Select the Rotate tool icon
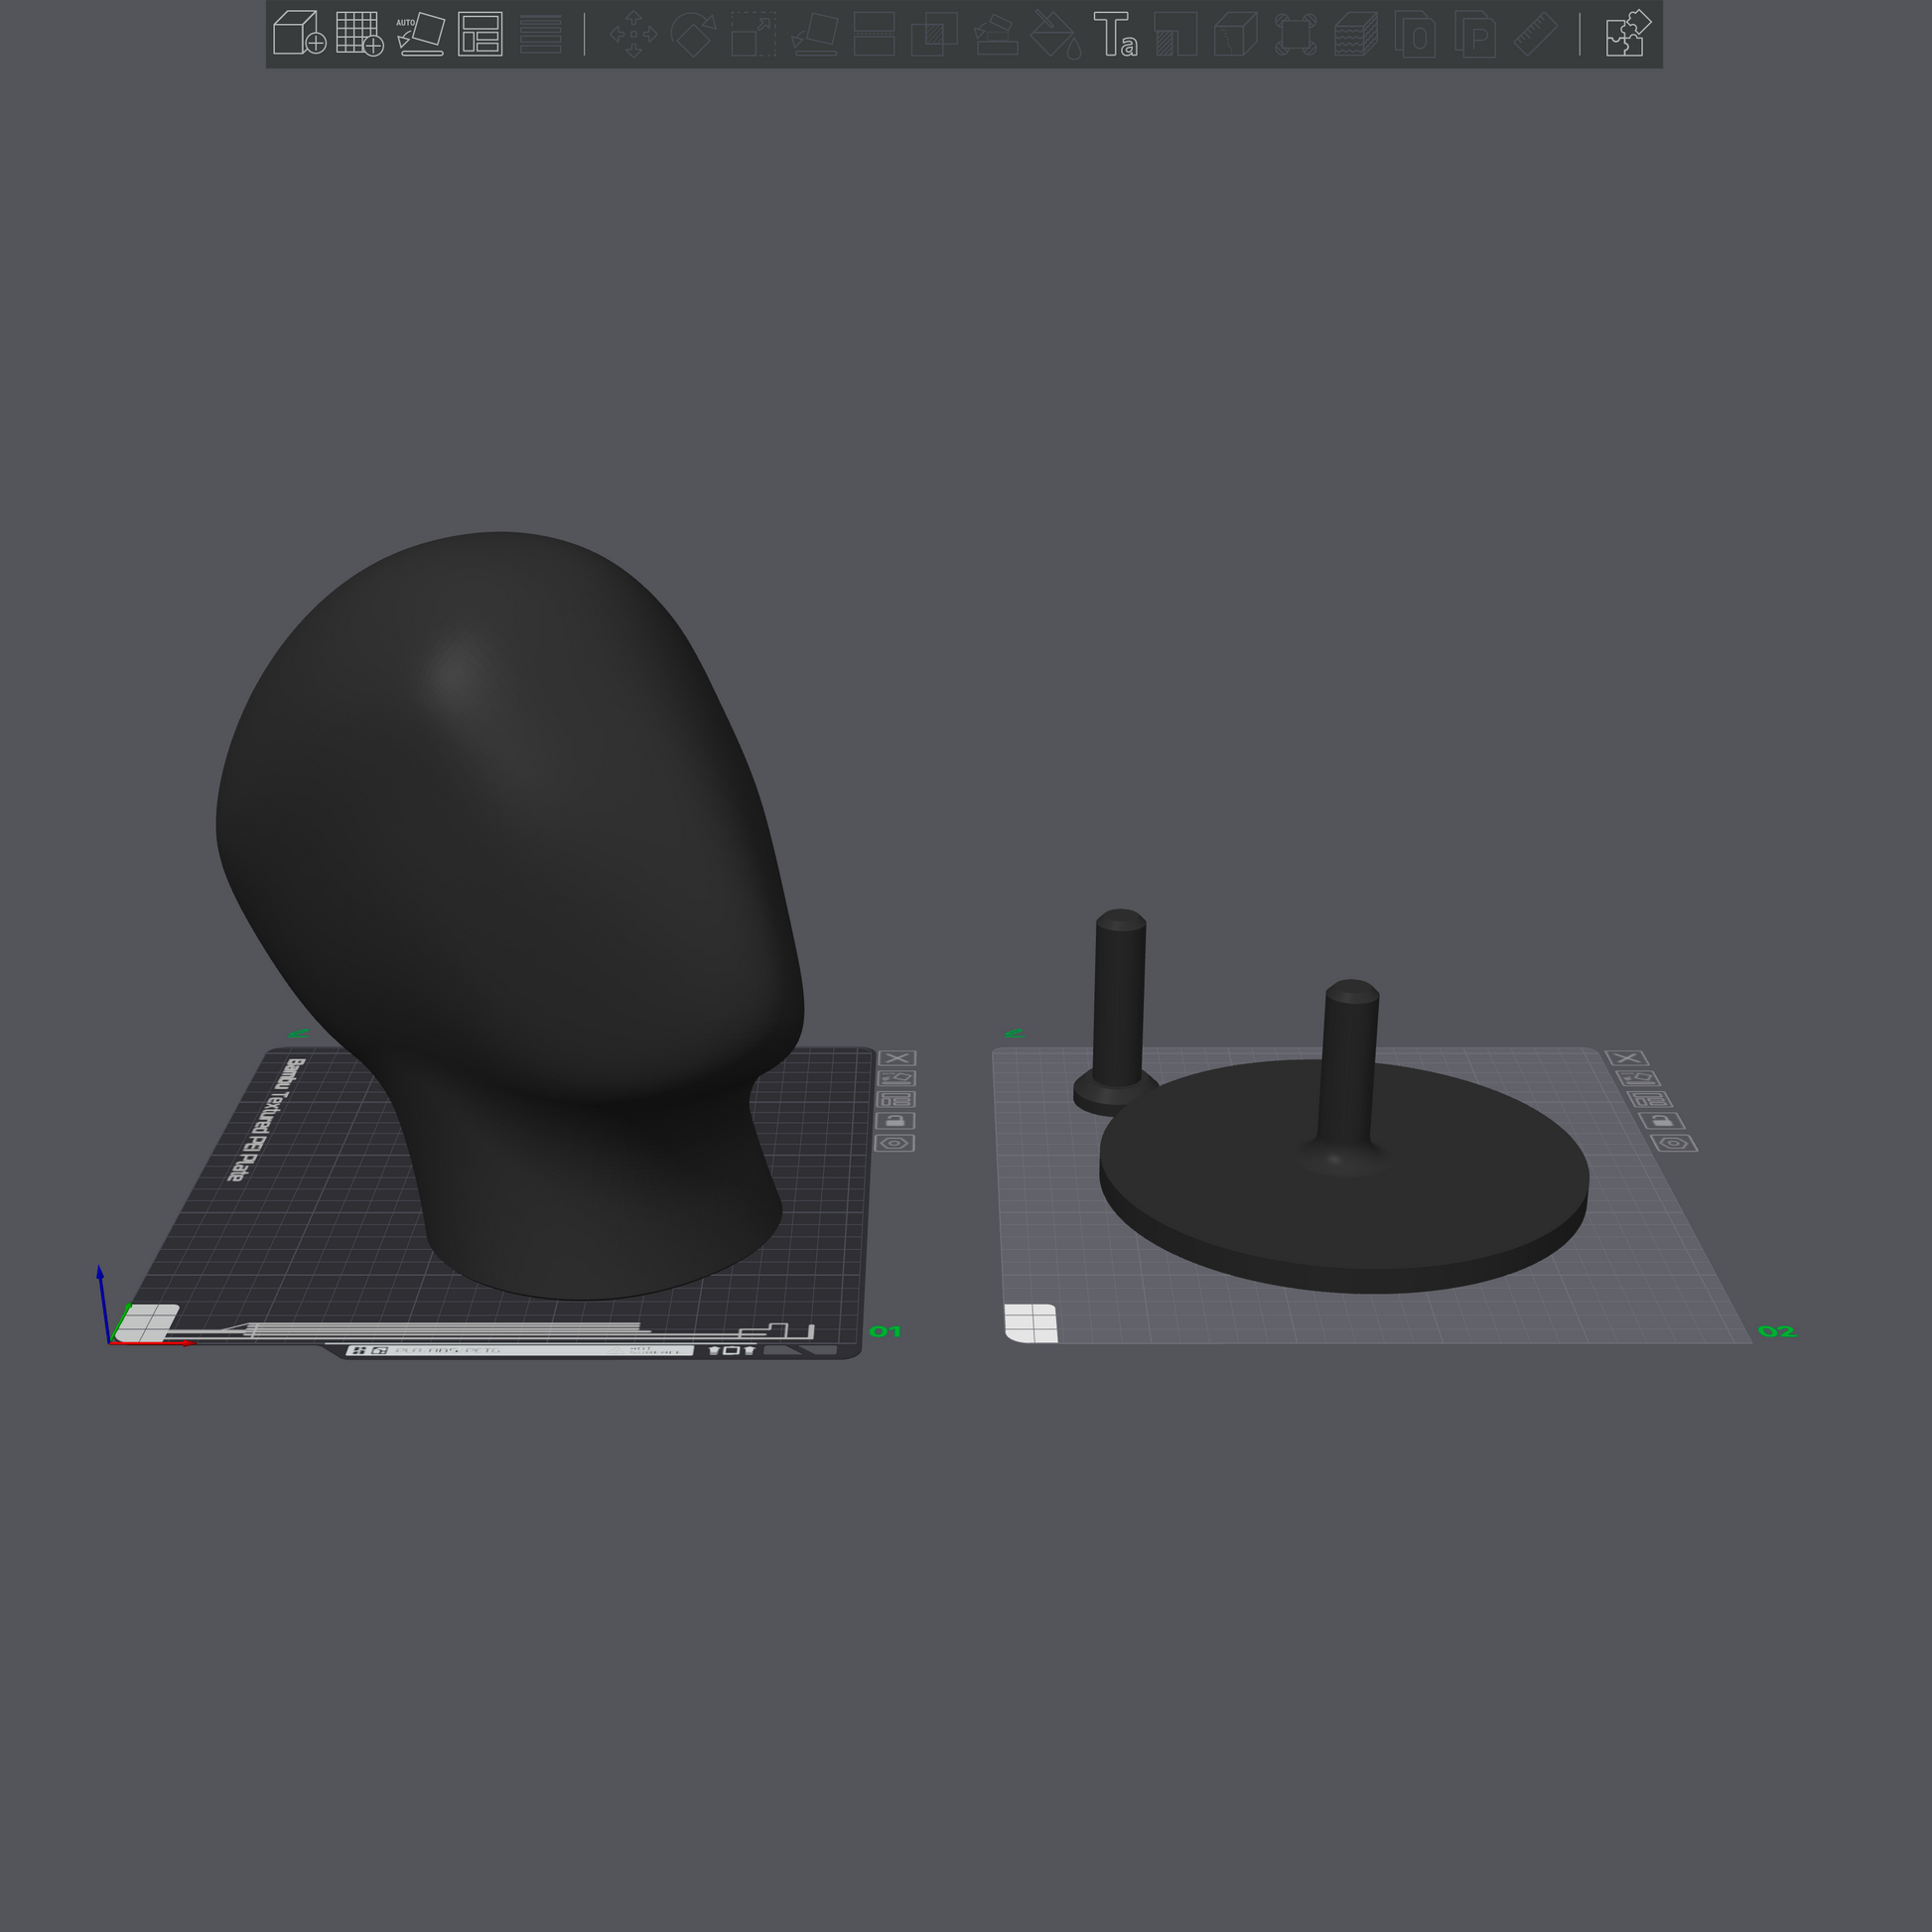Viewport: 1932px width, 1932px height. 693,34
